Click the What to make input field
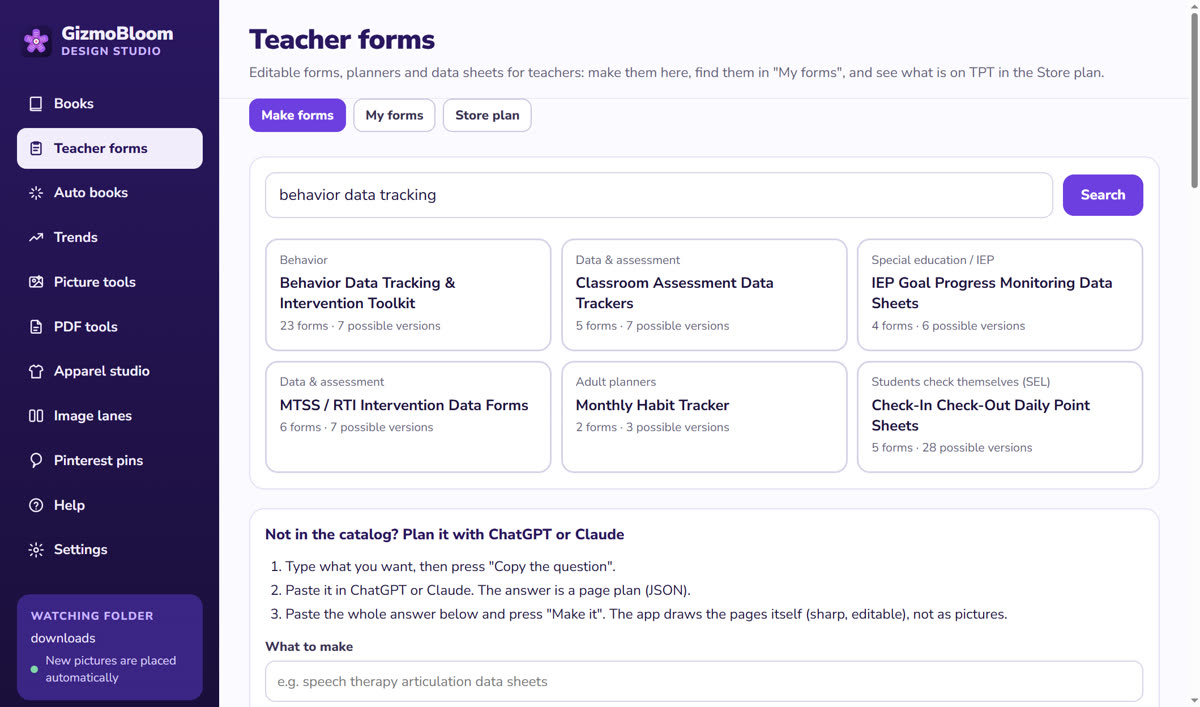 pos(704,681)
